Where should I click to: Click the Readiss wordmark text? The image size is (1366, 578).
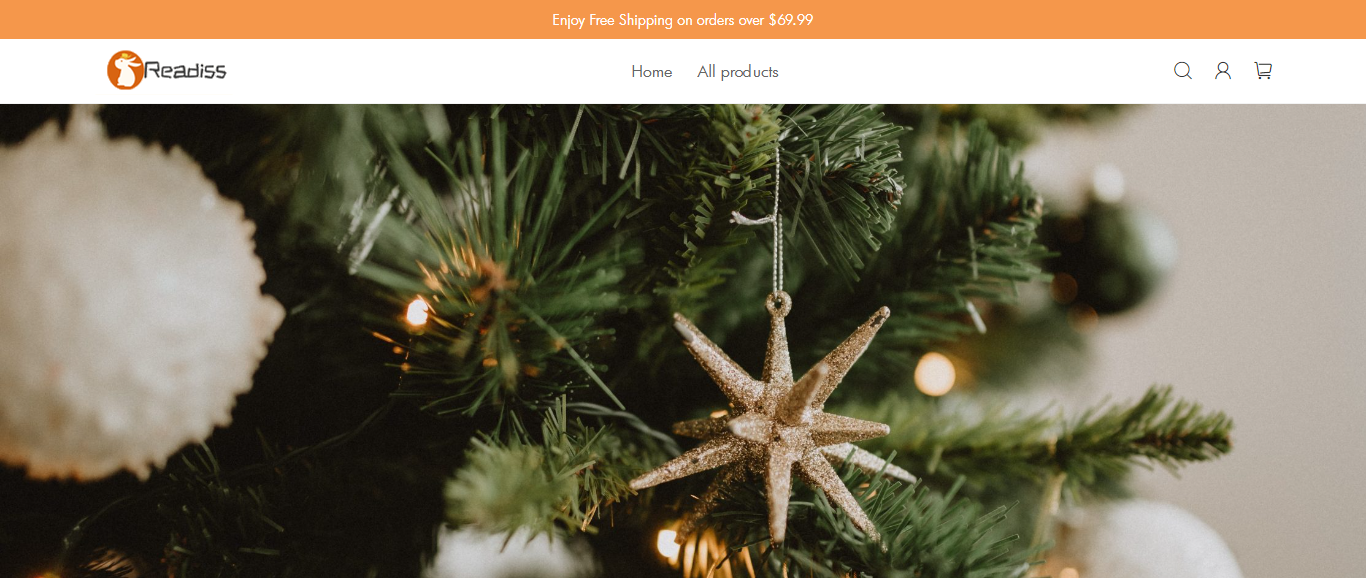tap(186, 70)
